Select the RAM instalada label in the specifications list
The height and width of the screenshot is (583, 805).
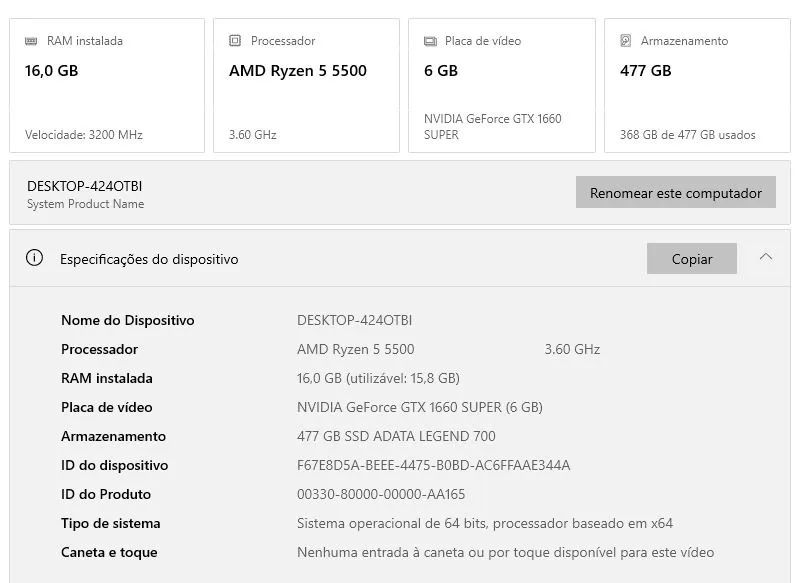click(107, 378)
